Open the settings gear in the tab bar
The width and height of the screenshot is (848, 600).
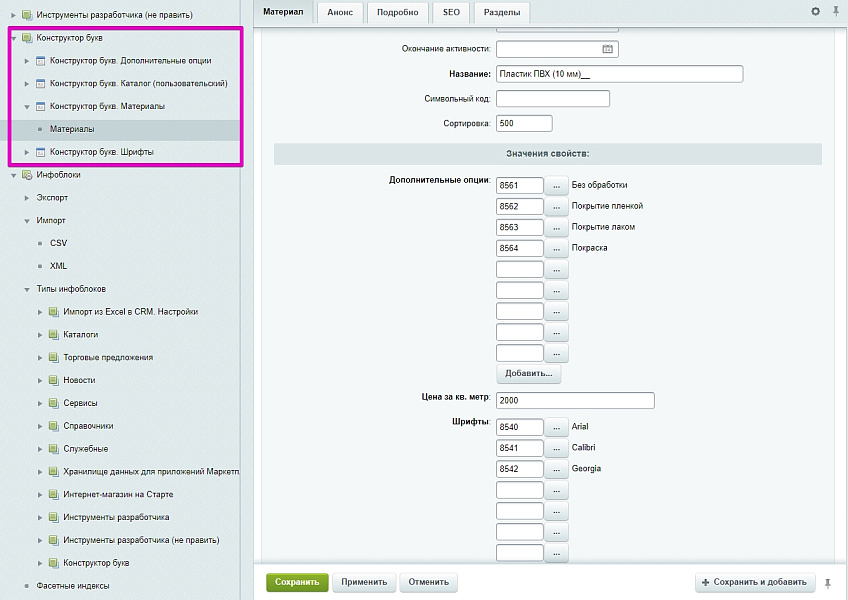pos(815,11)
